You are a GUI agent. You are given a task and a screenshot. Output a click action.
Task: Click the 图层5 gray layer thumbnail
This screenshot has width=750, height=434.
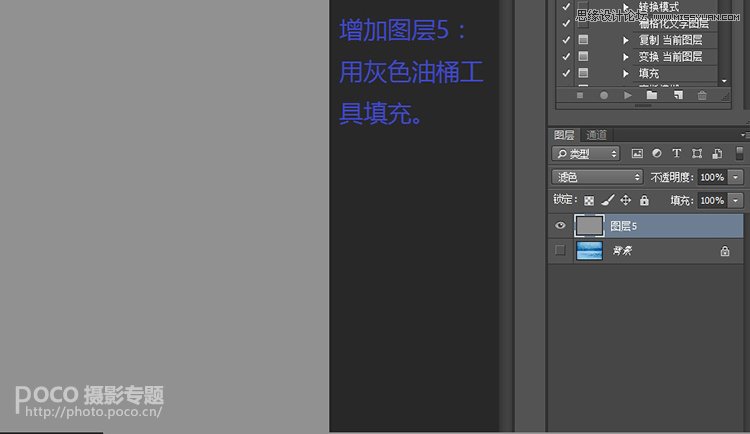589,226
